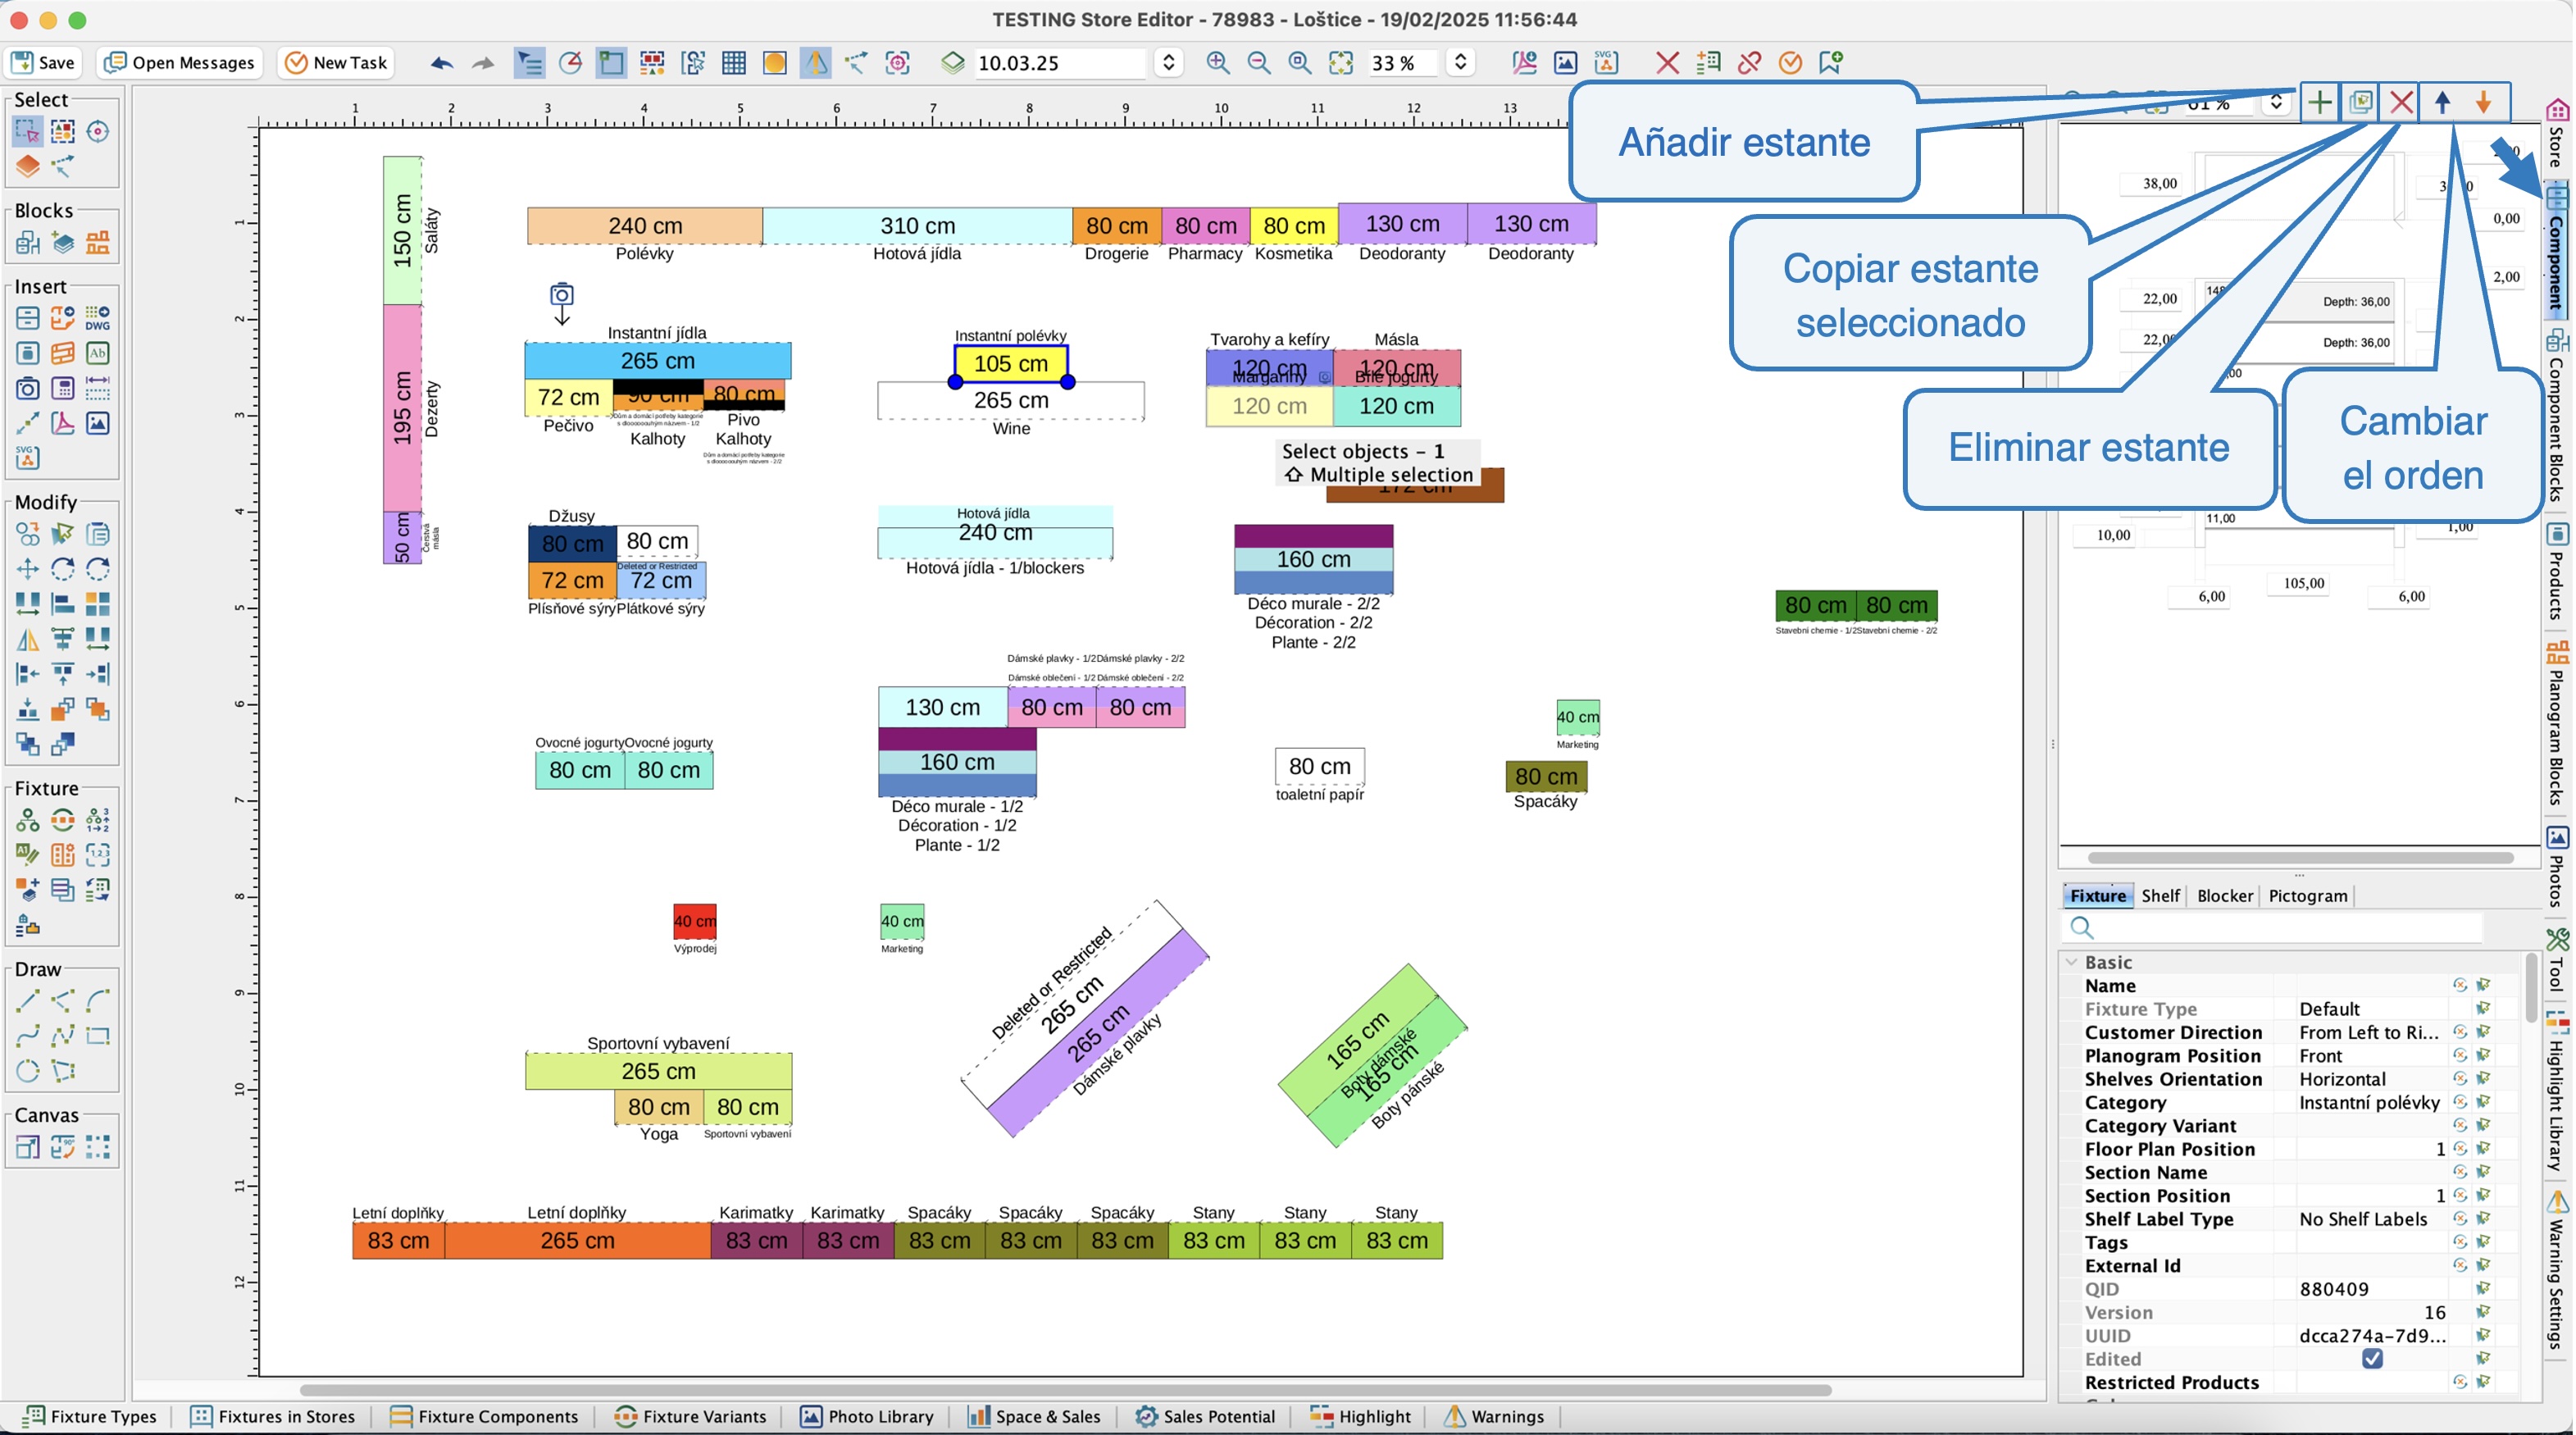Toggle the warnings triangle toolbar button

click(816, 63)
